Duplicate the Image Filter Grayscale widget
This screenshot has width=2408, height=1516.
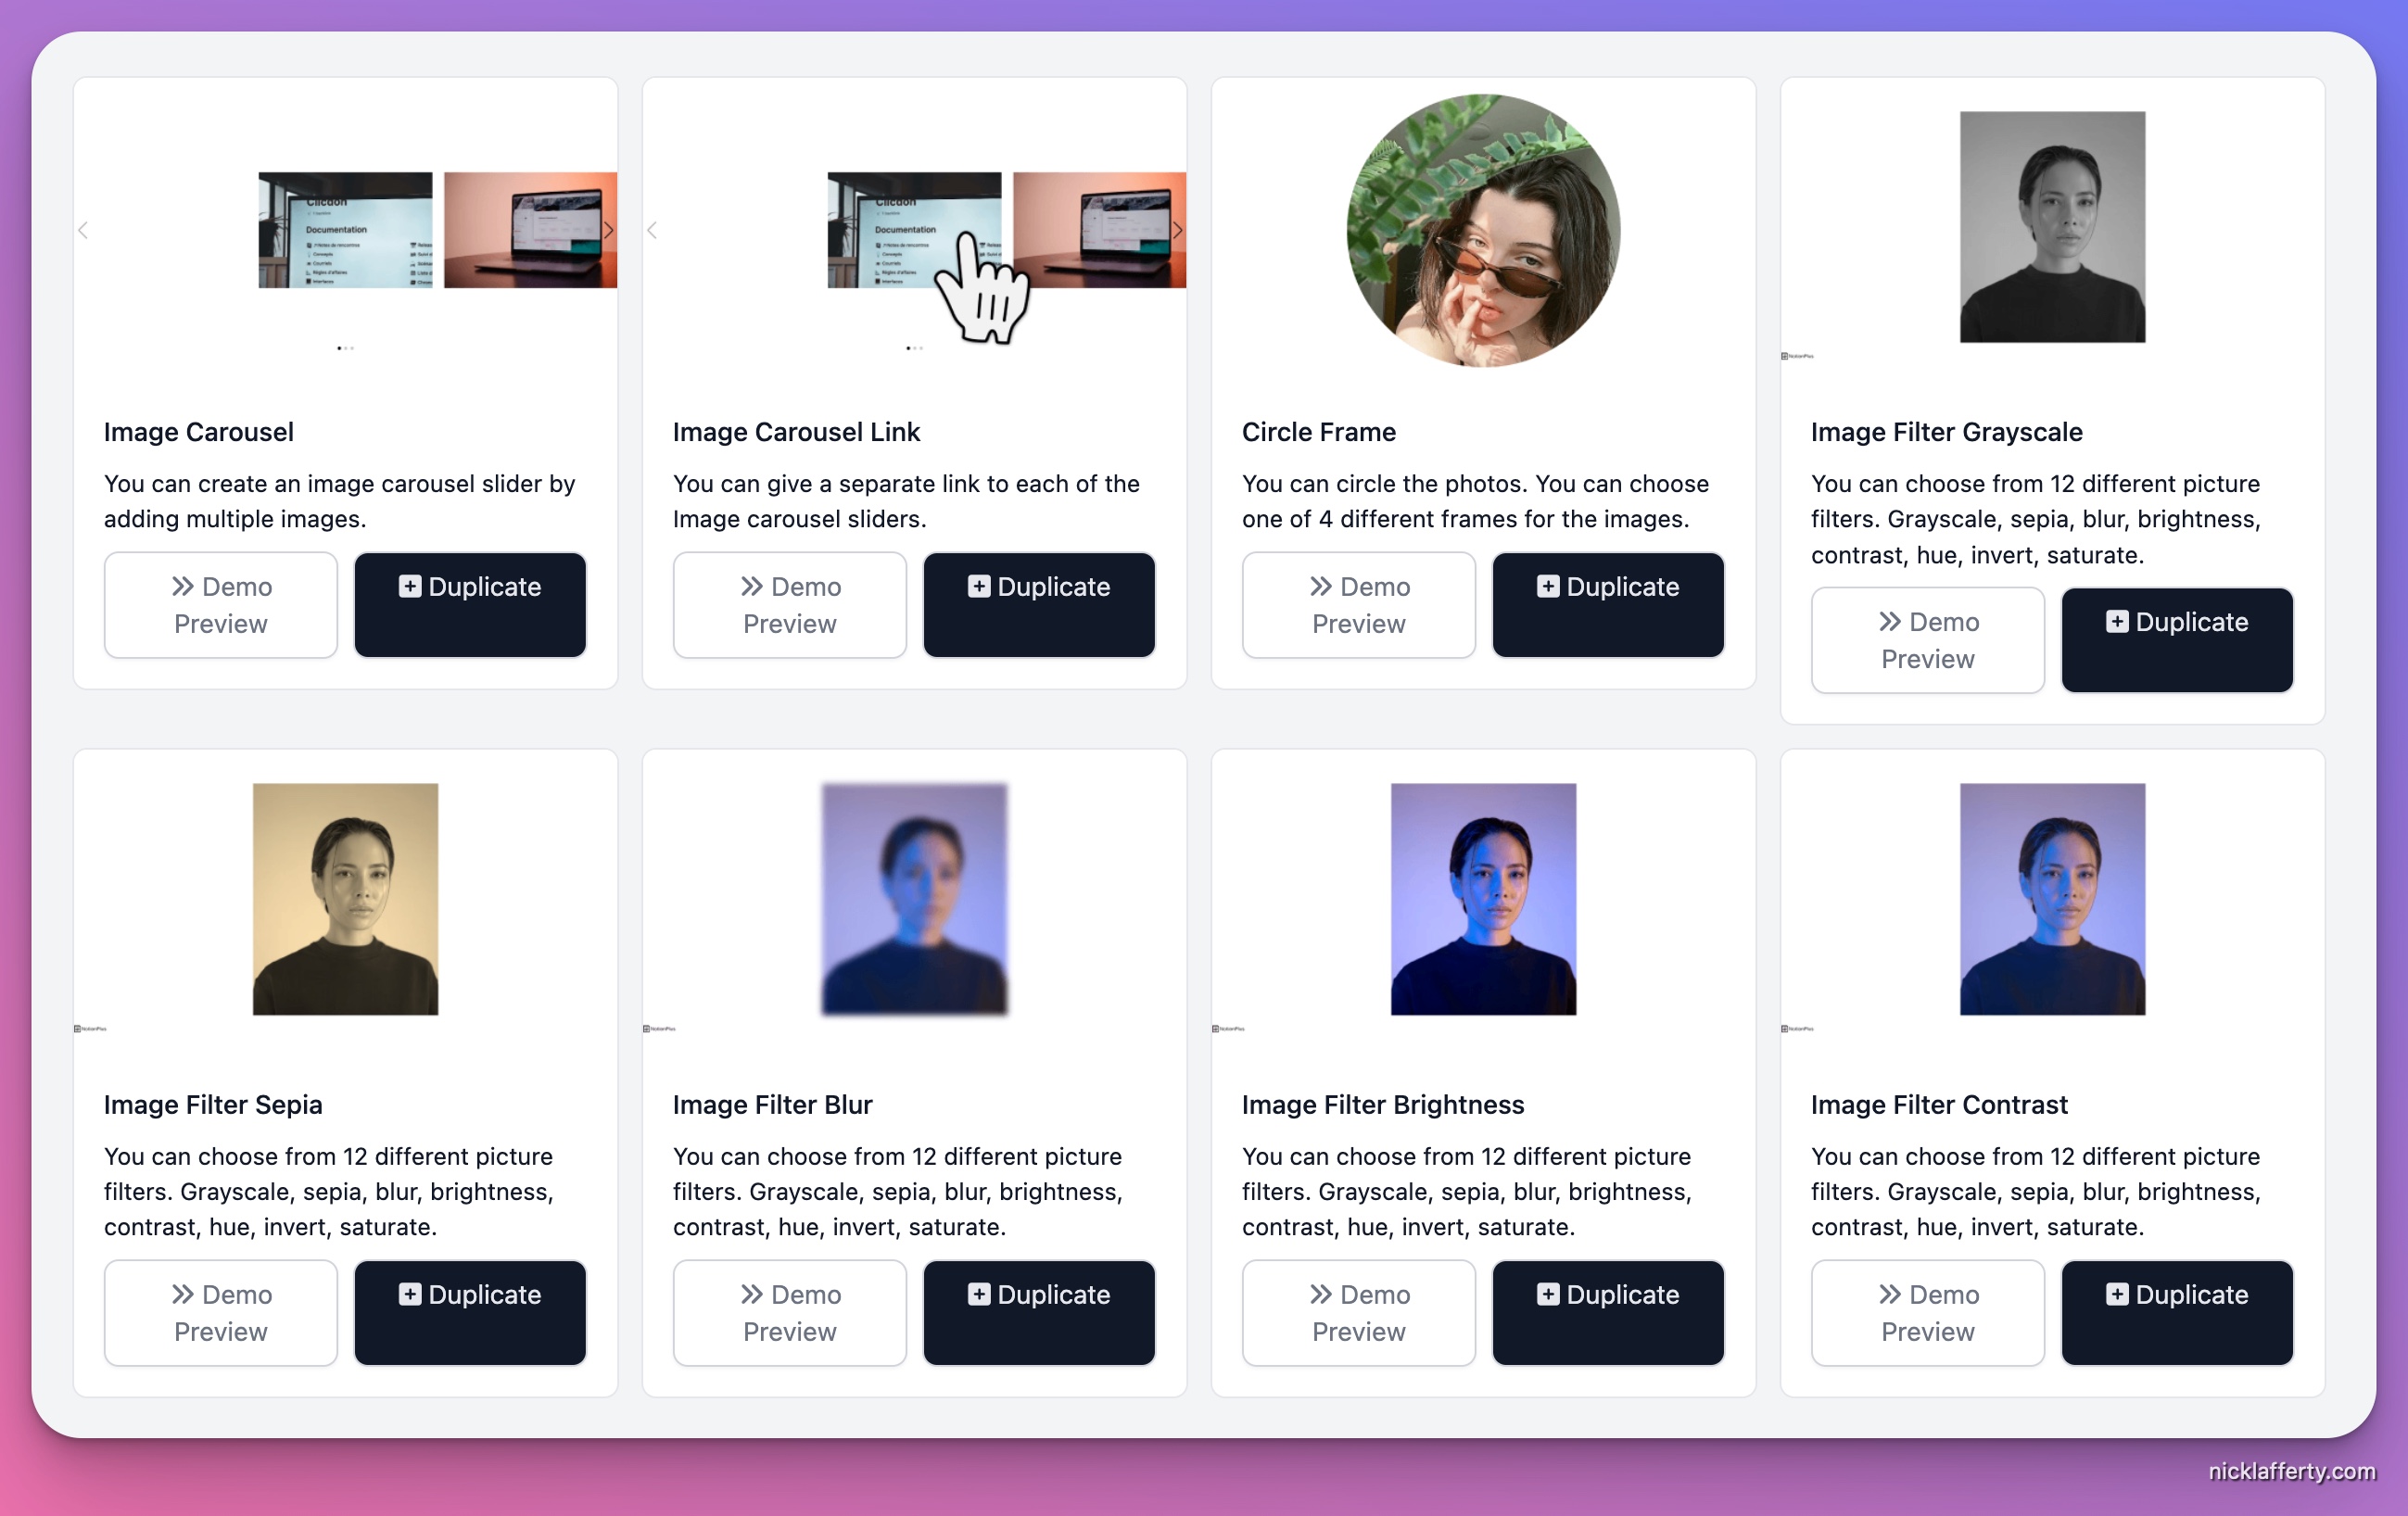(x=2177, y=640)
